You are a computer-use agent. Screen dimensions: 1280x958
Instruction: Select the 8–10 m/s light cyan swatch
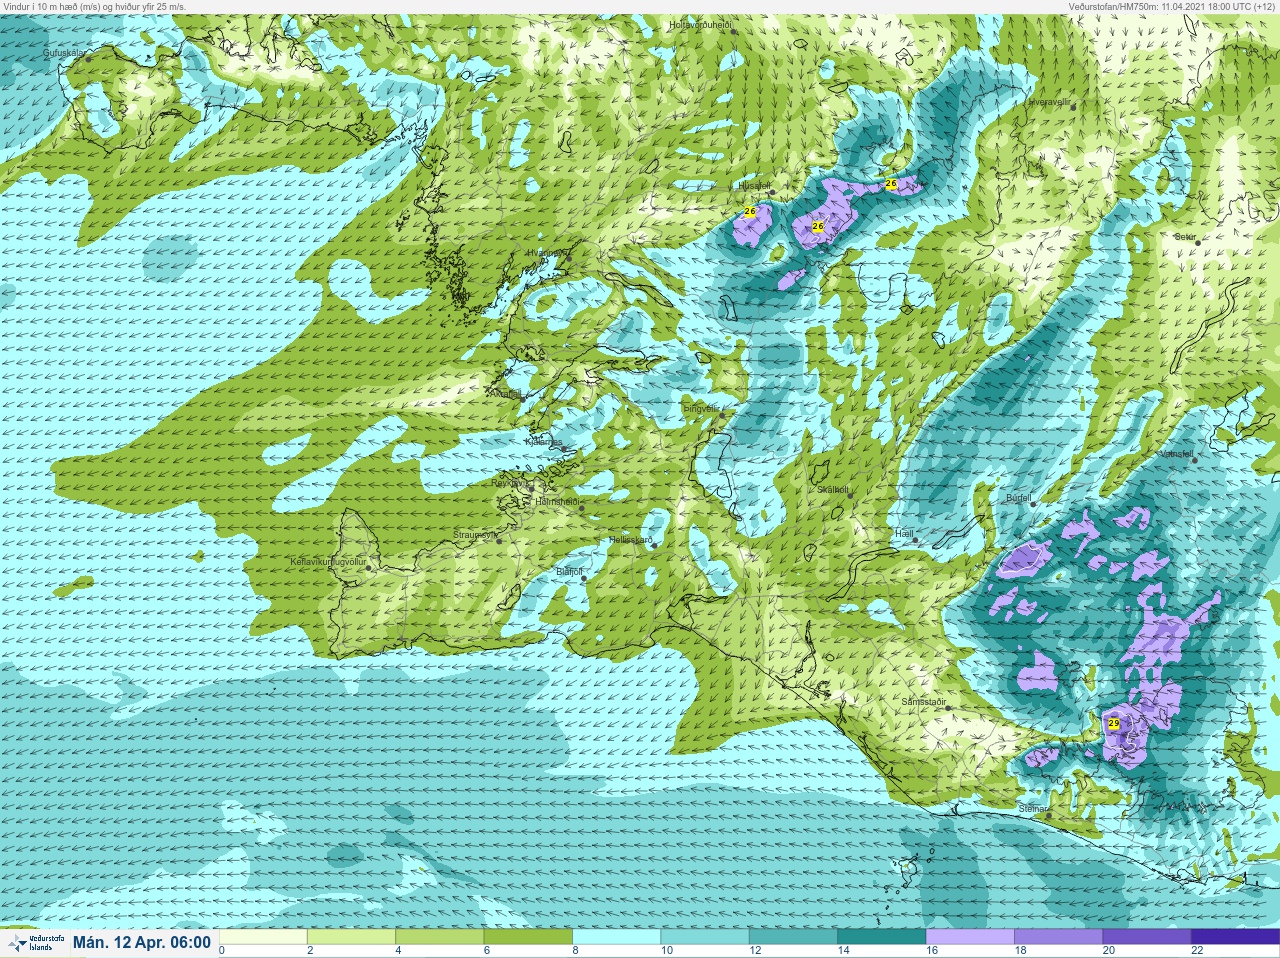pos(616,937)
